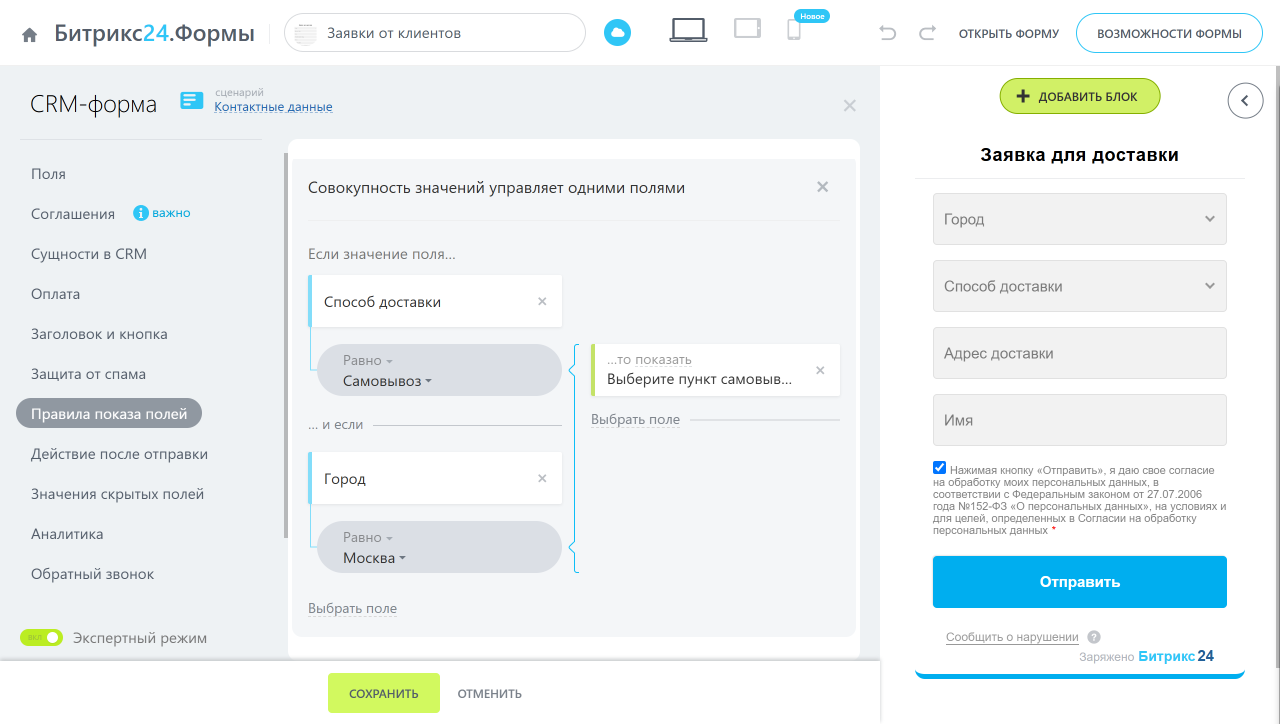Click the blue cloud sync icon
Image resolution: width=1280 pixels, height=724 pixels.
coord(617,33)
